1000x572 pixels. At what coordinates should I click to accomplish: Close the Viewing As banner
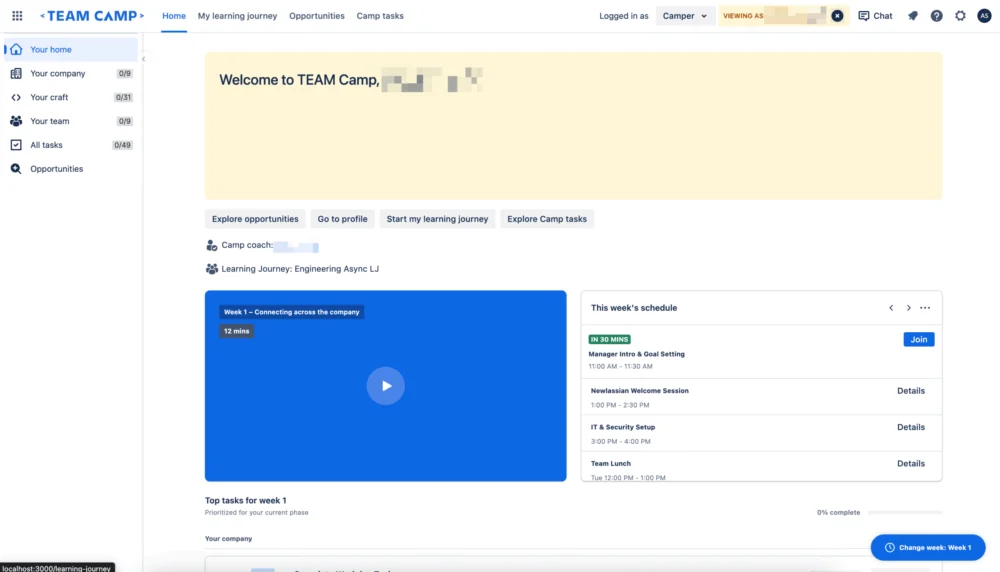(837, 16)
